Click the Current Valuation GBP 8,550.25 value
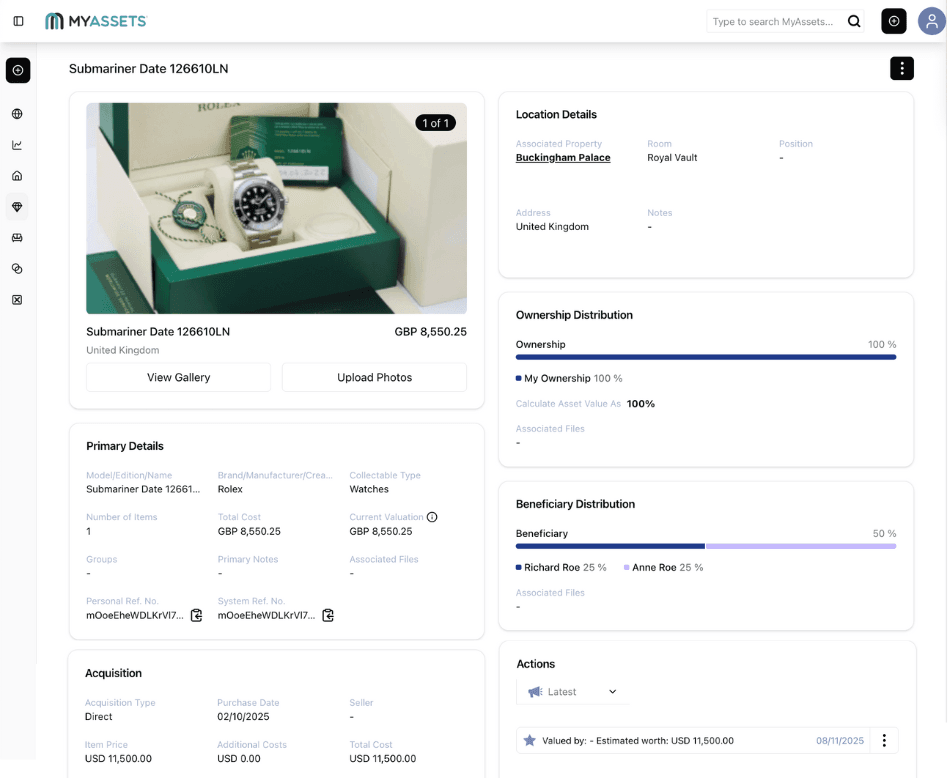This screenshot has width=952, height=778. point(381,531)
